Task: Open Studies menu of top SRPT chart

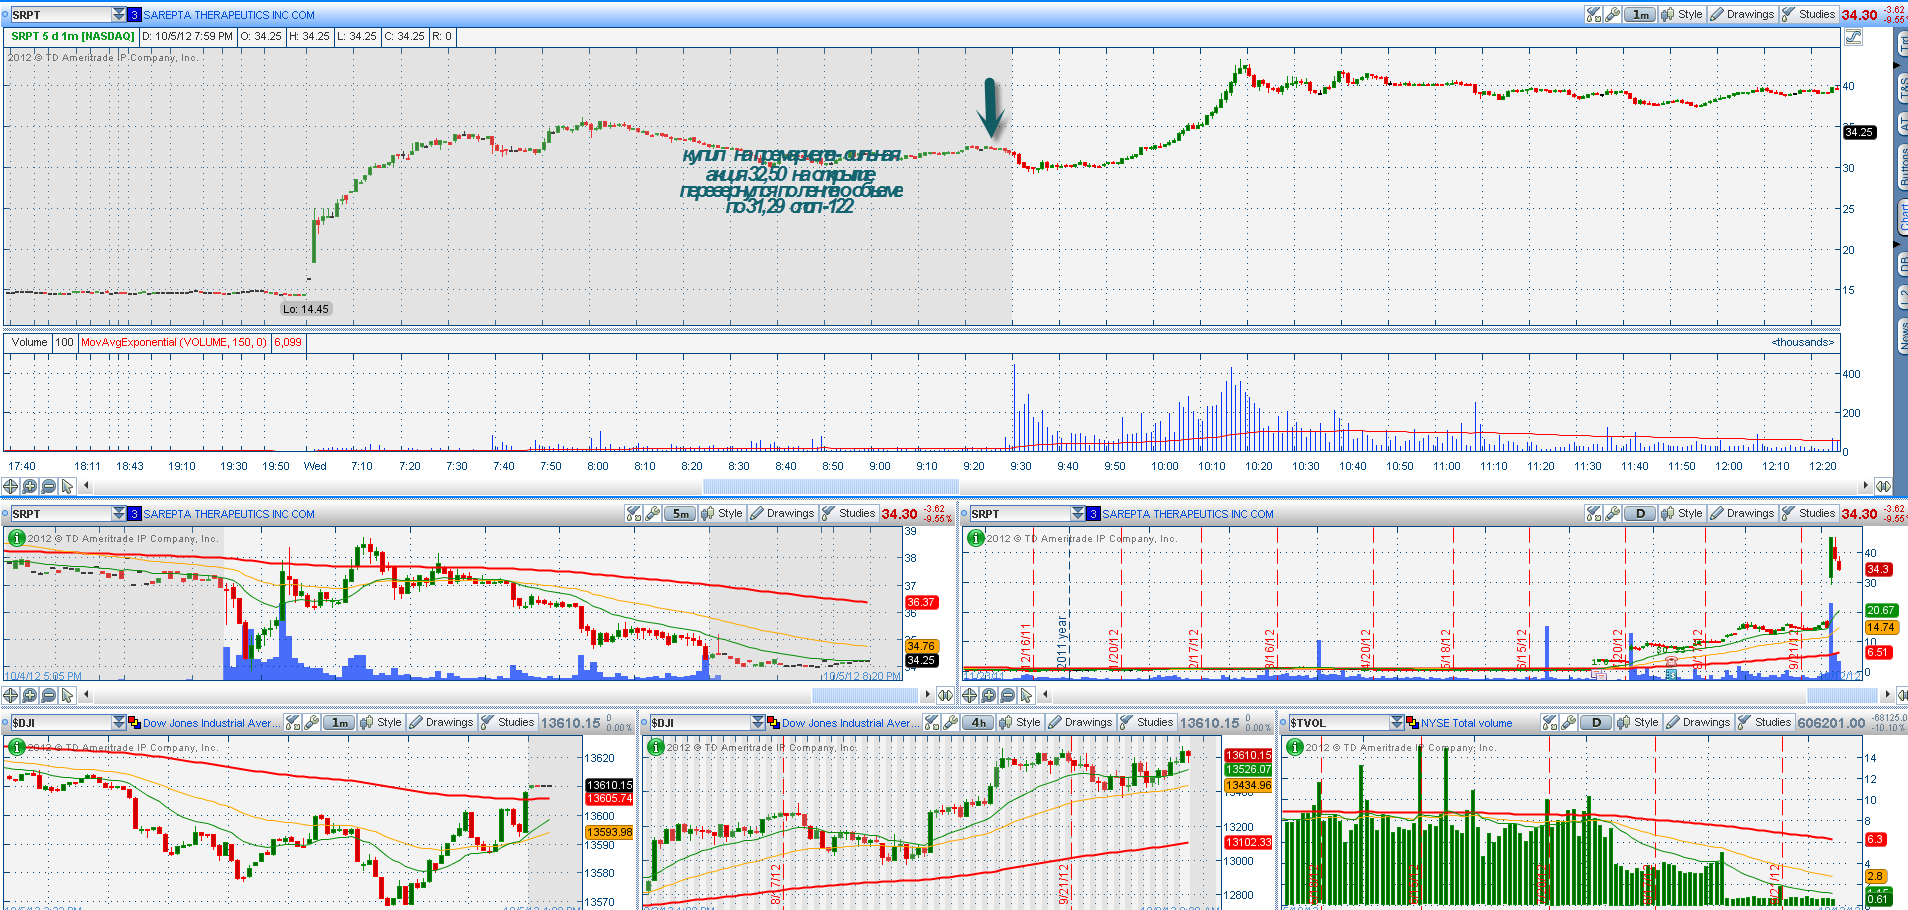Action: (x=1808, y=14)
